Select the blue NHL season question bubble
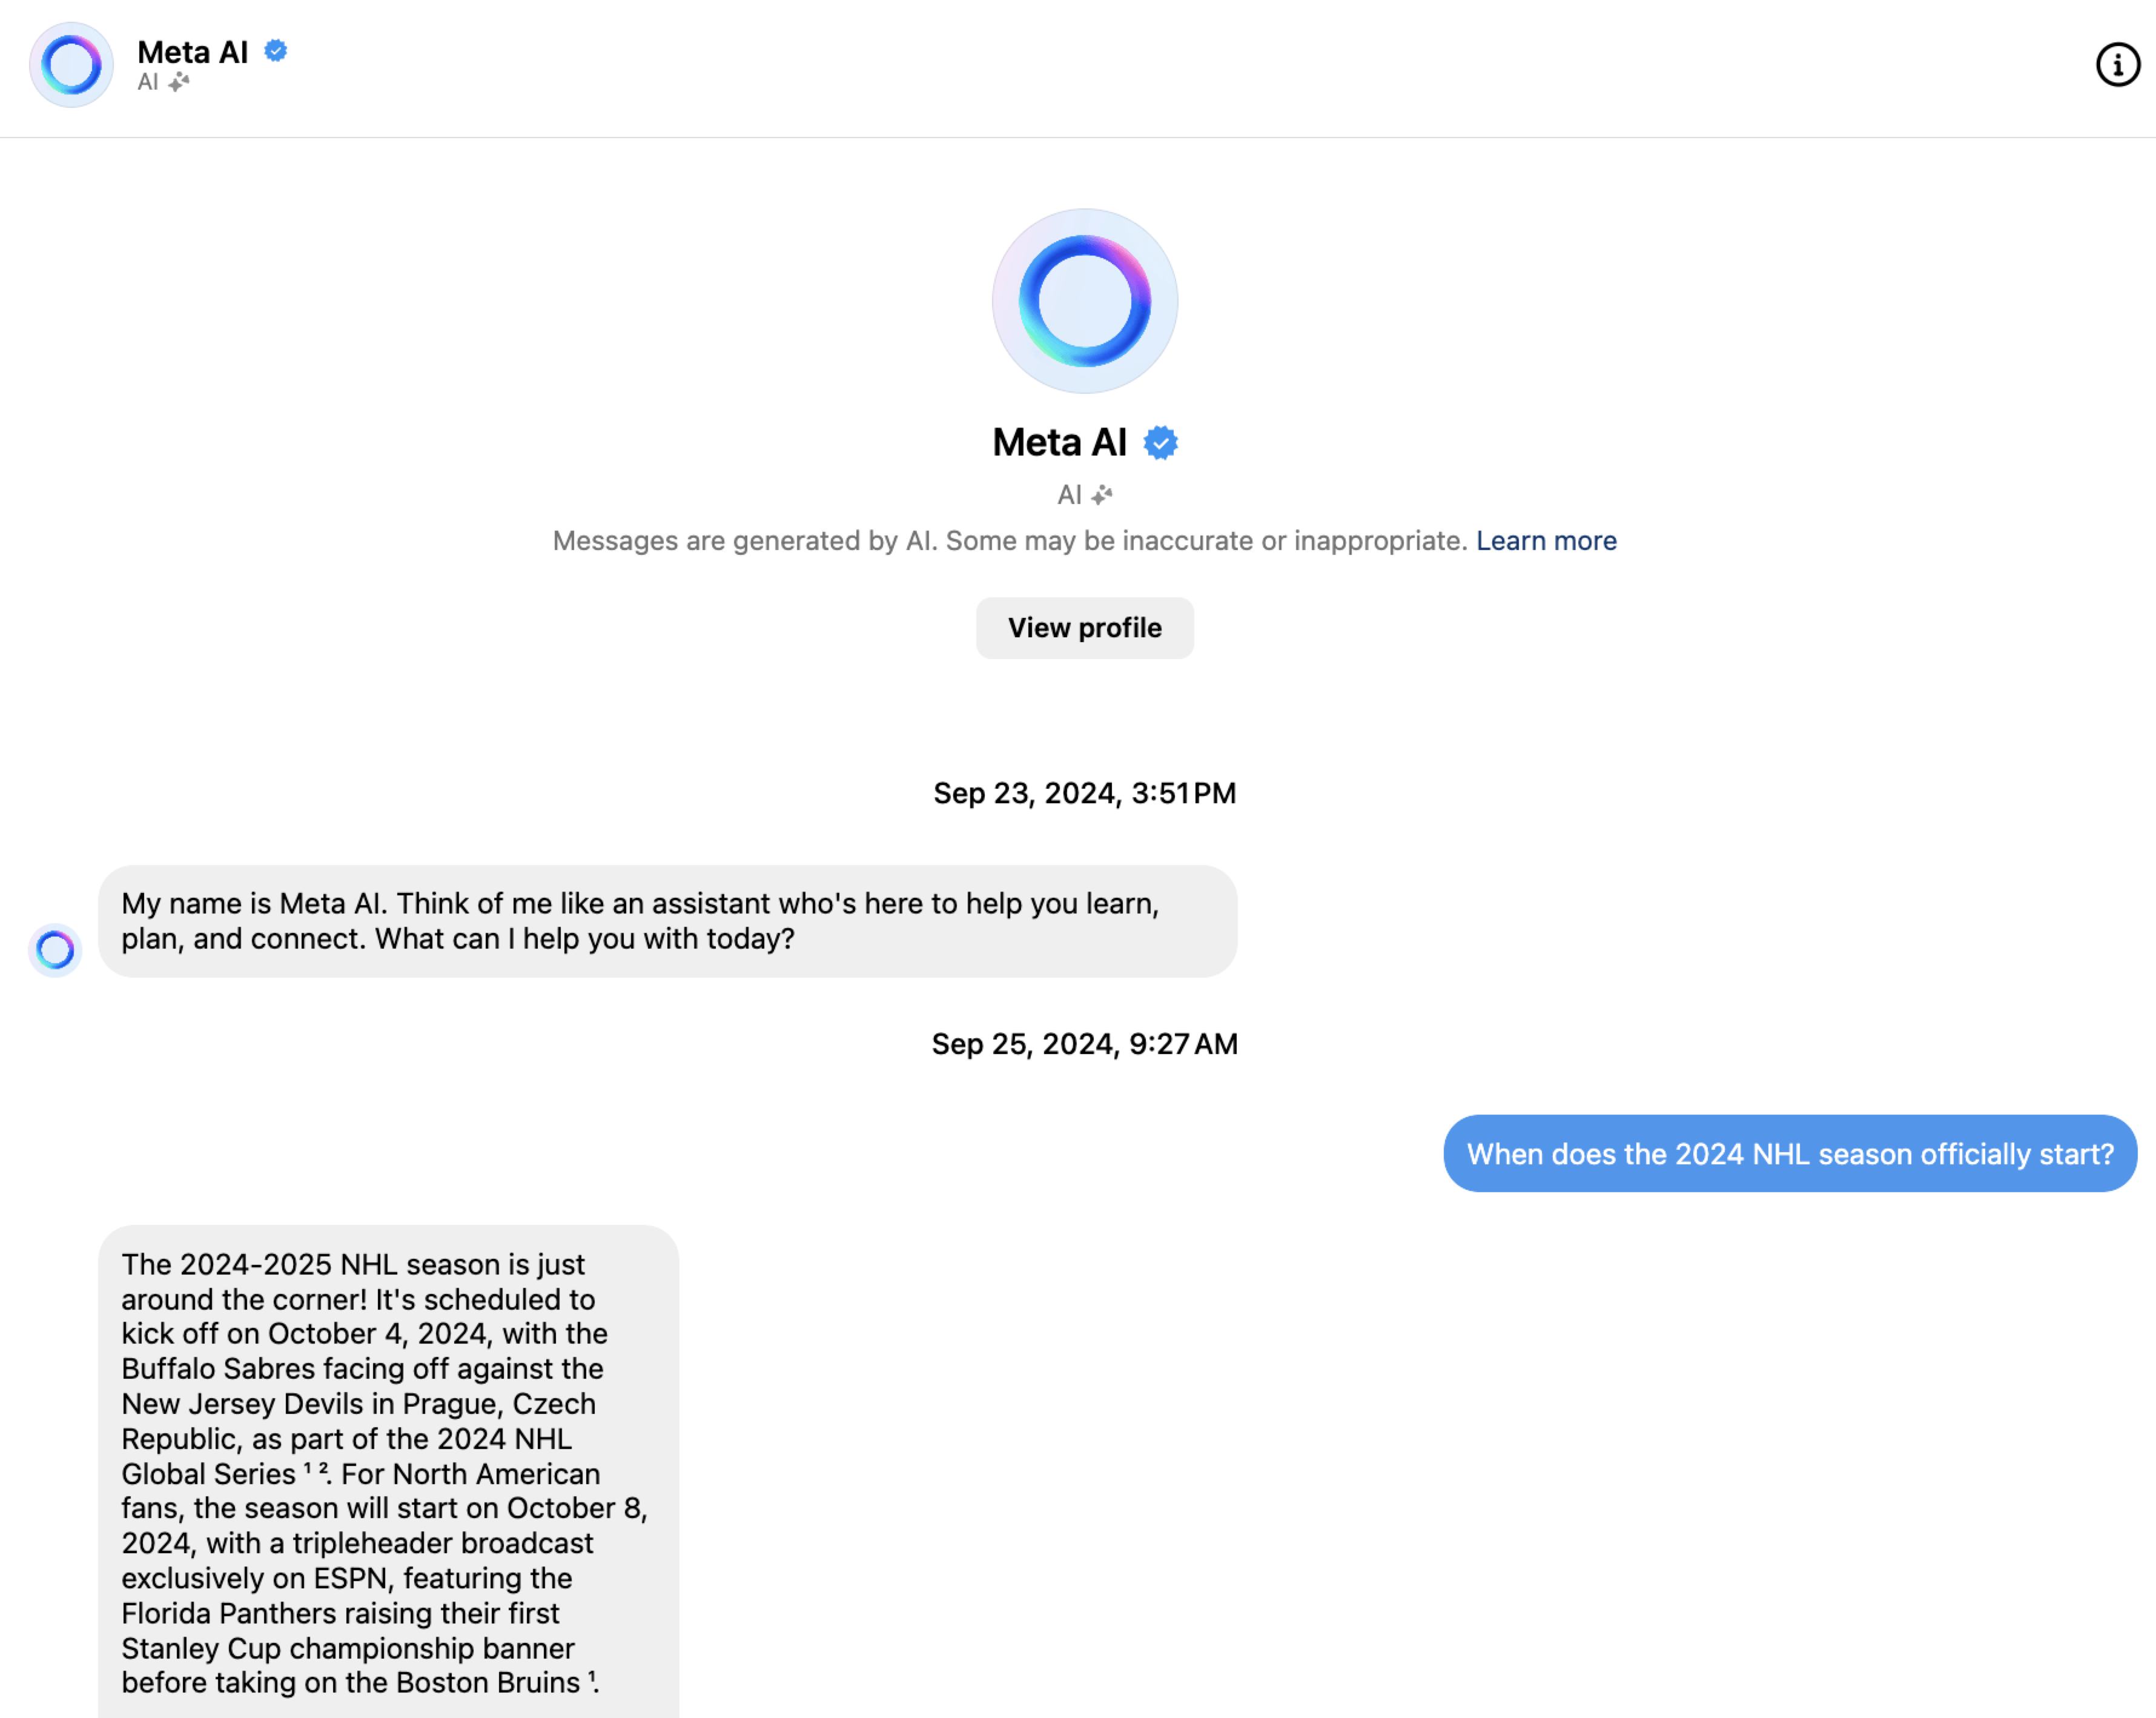 pos(1789,1153)
